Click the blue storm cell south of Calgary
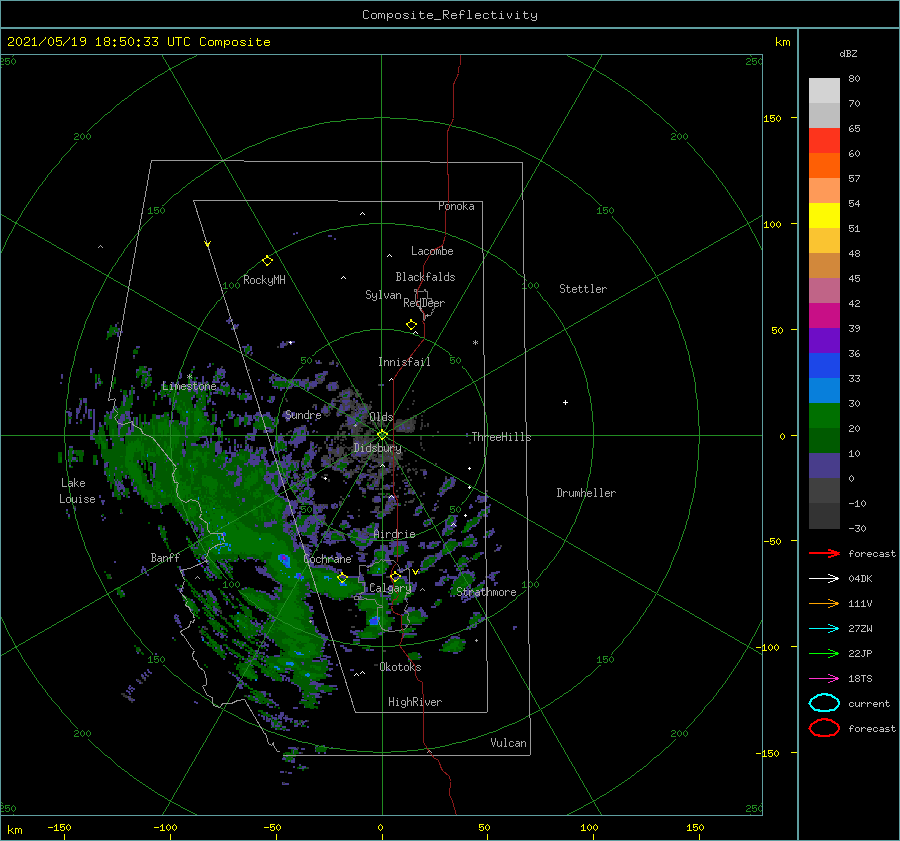The image size is (900, 841). [374, 621]
